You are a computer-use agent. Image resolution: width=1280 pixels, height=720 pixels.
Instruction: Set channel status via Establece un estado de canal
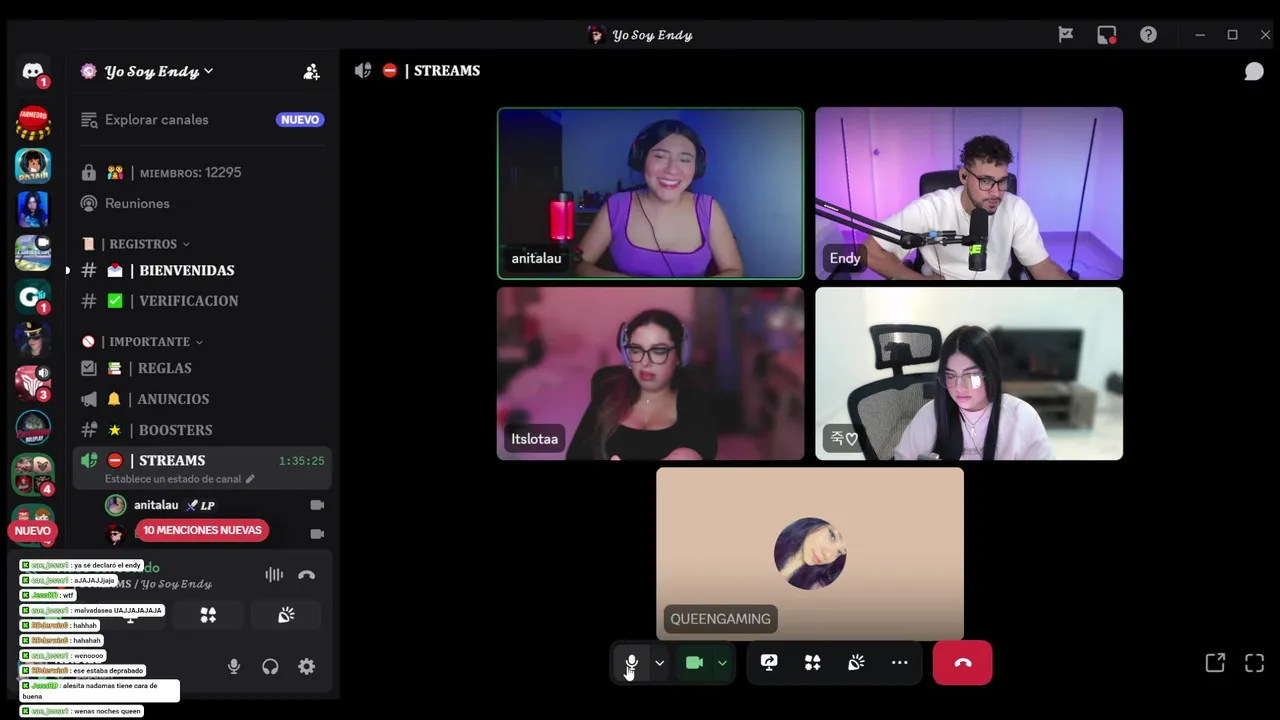(179, 479)
